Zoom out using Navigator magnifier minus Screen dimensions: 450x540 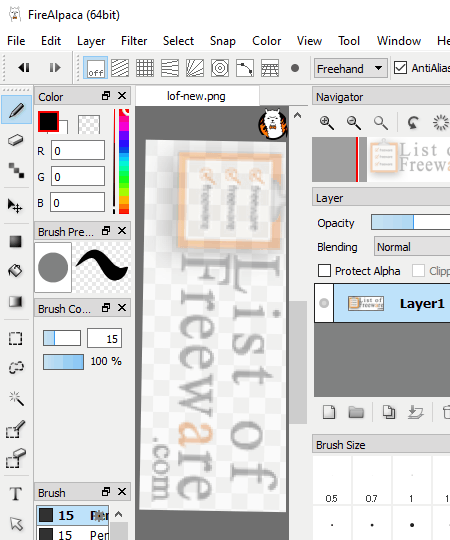354,123
